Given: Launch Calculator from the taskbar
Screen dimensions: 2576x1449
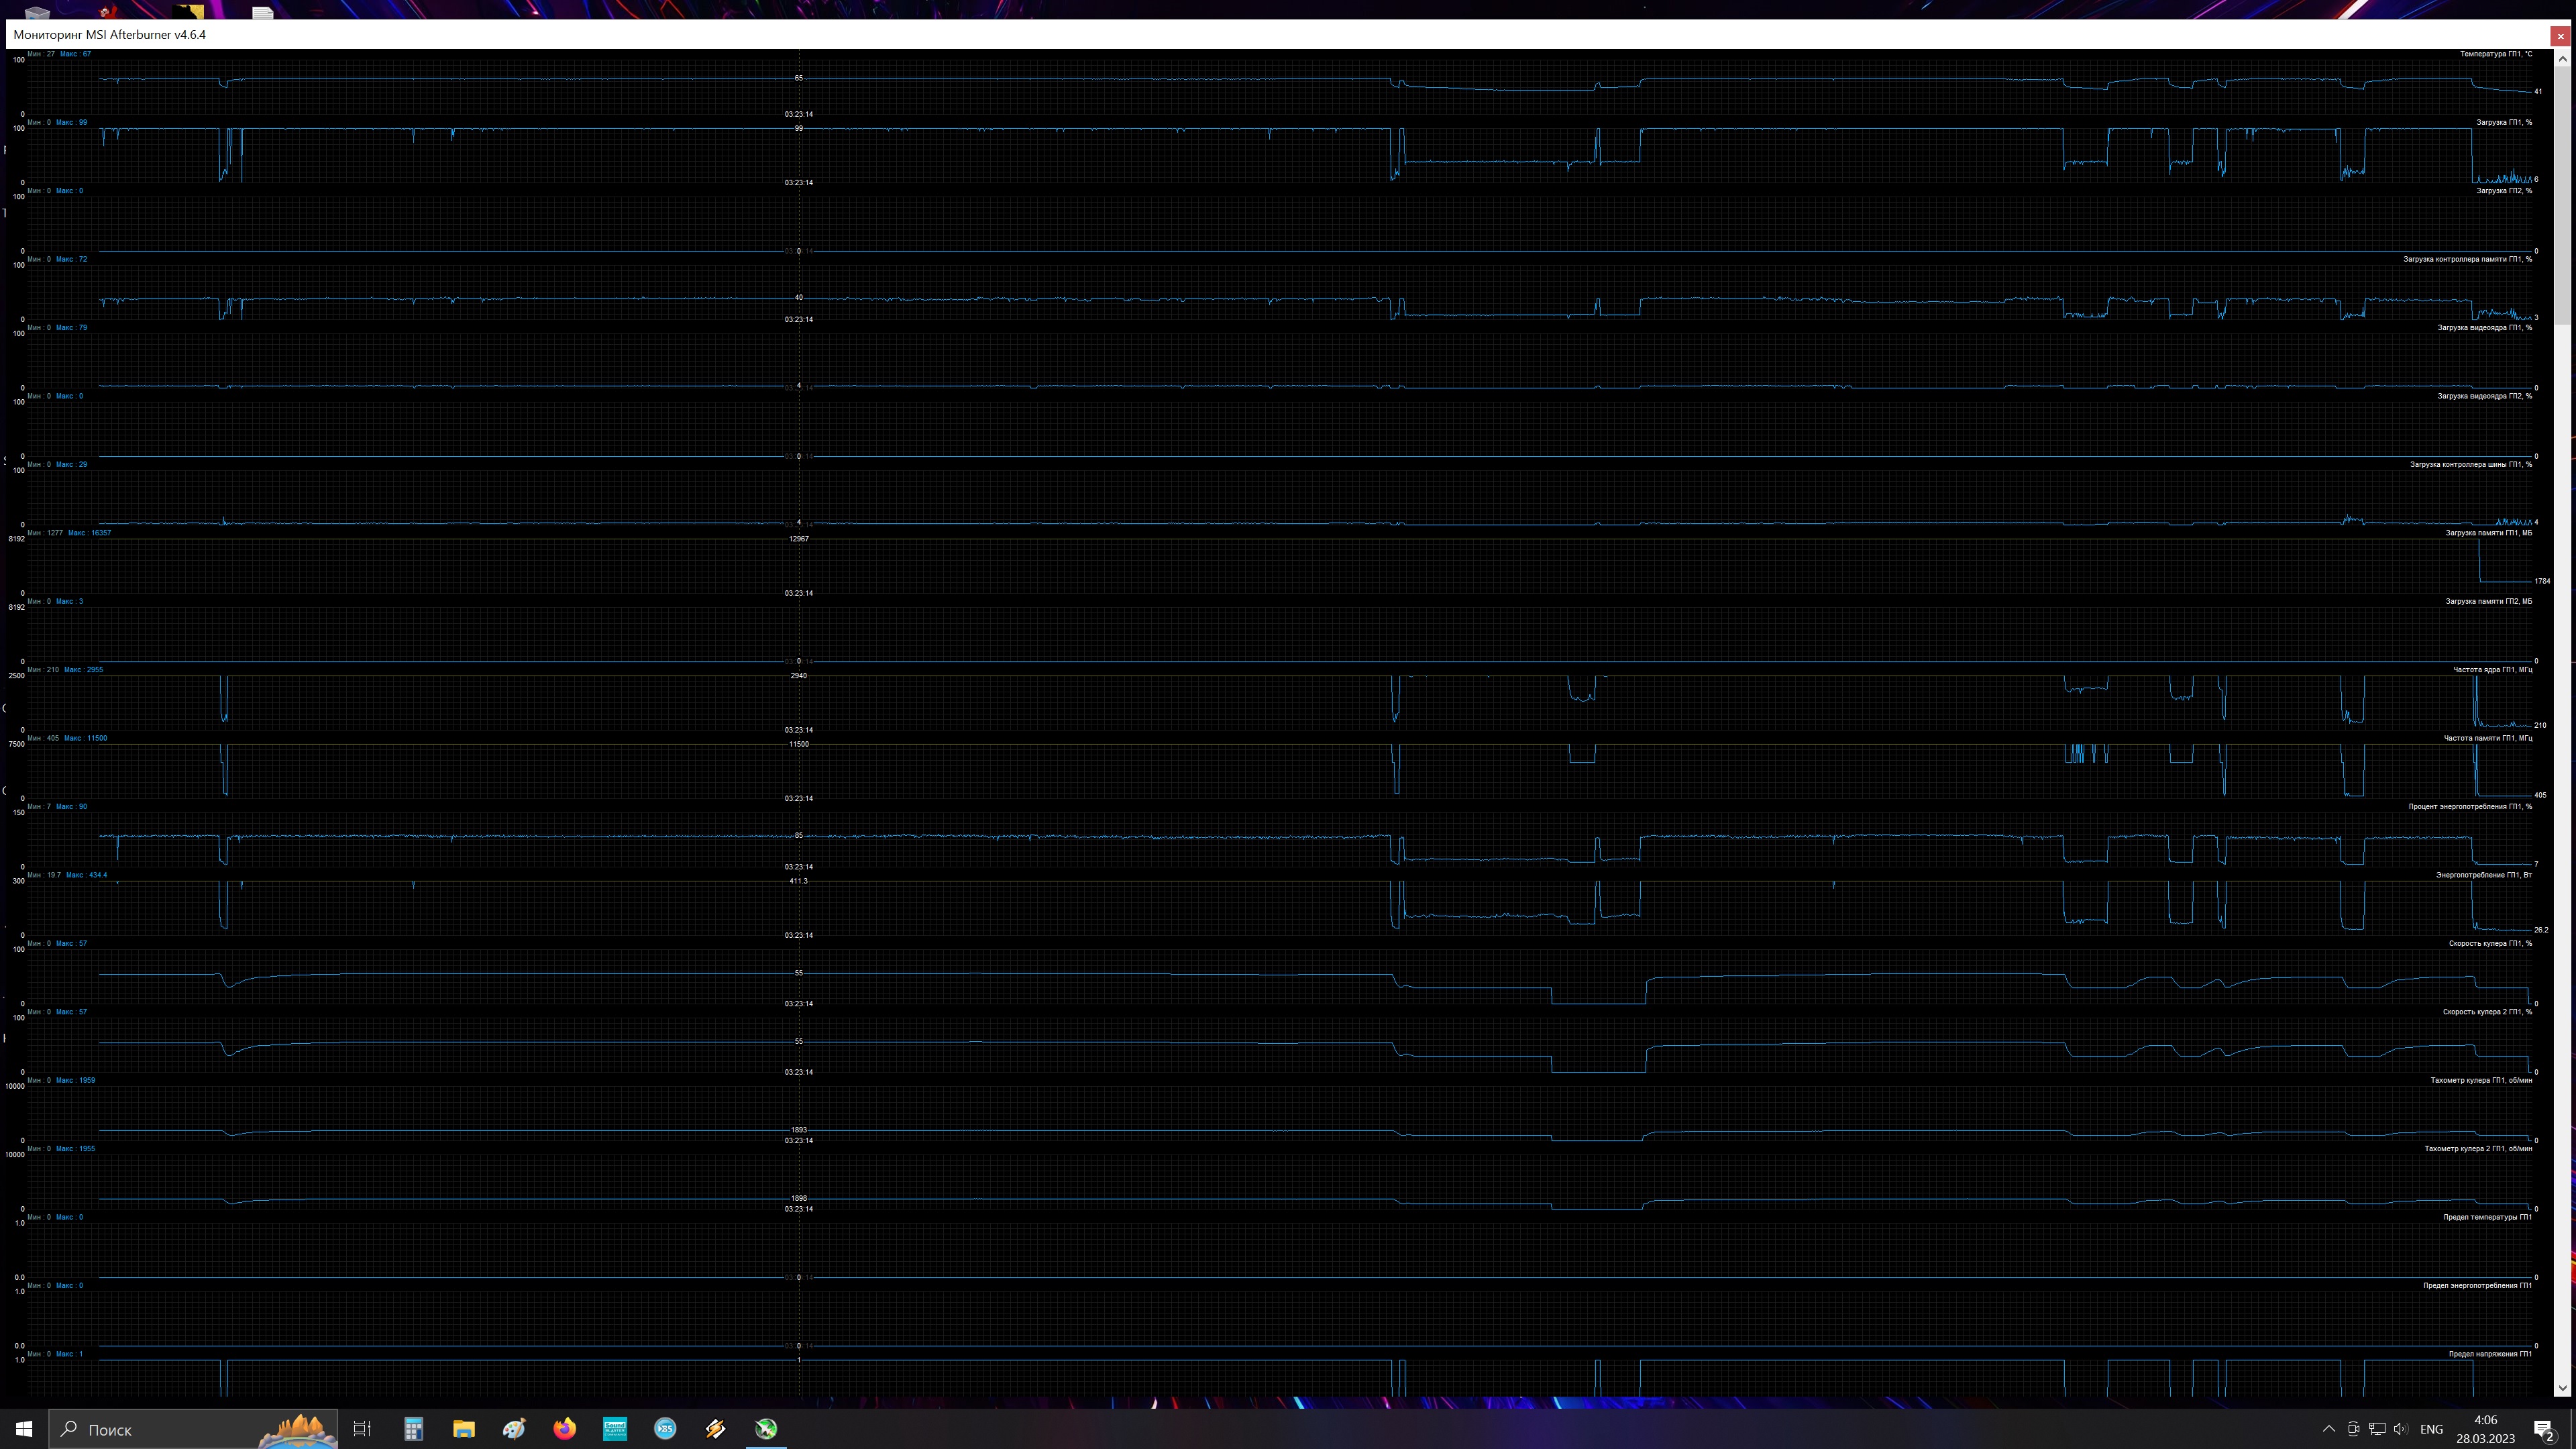Looking at the screenshot, I should [x=413, y=1429].
